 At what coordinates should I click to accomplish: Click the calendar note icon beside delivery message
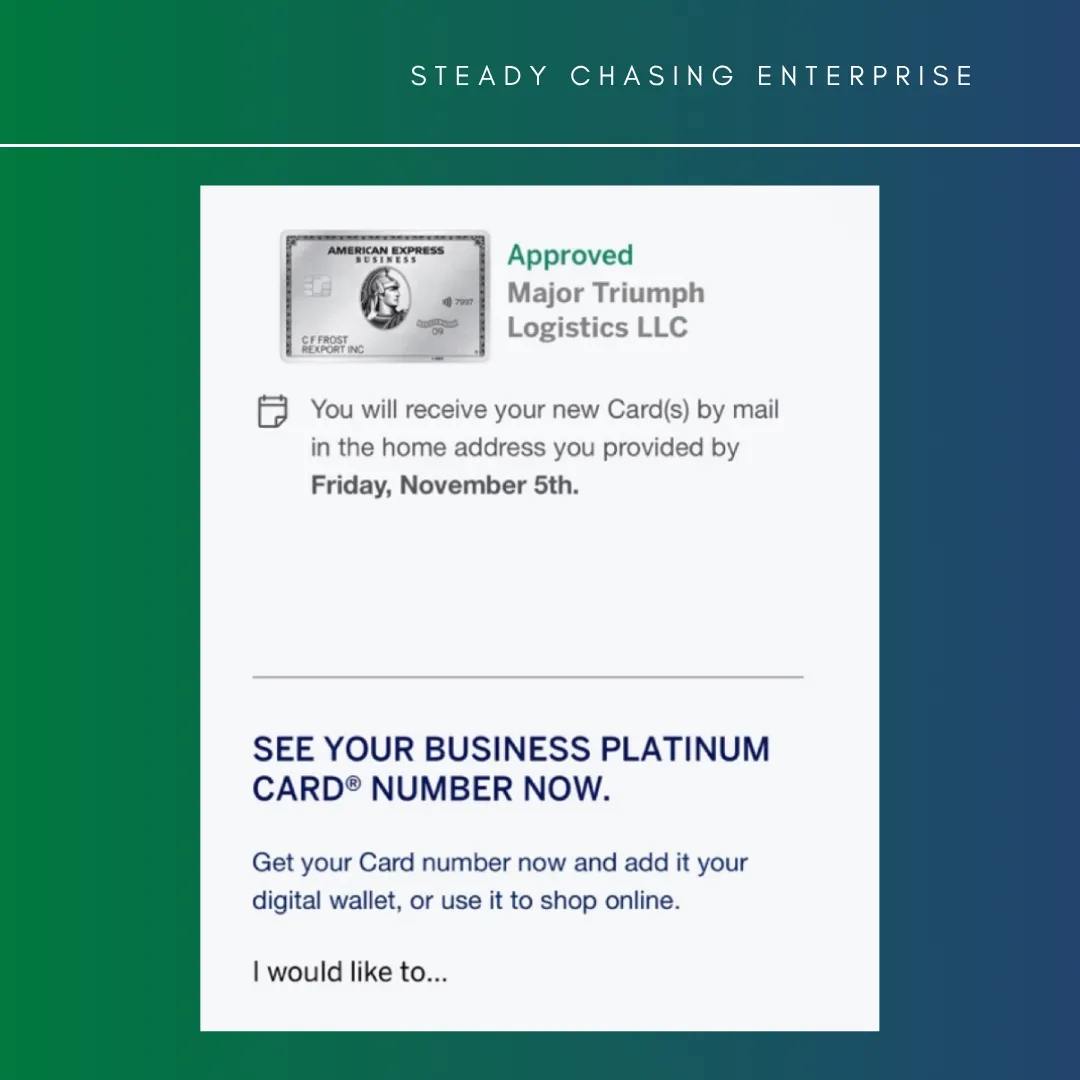point(272,411)
